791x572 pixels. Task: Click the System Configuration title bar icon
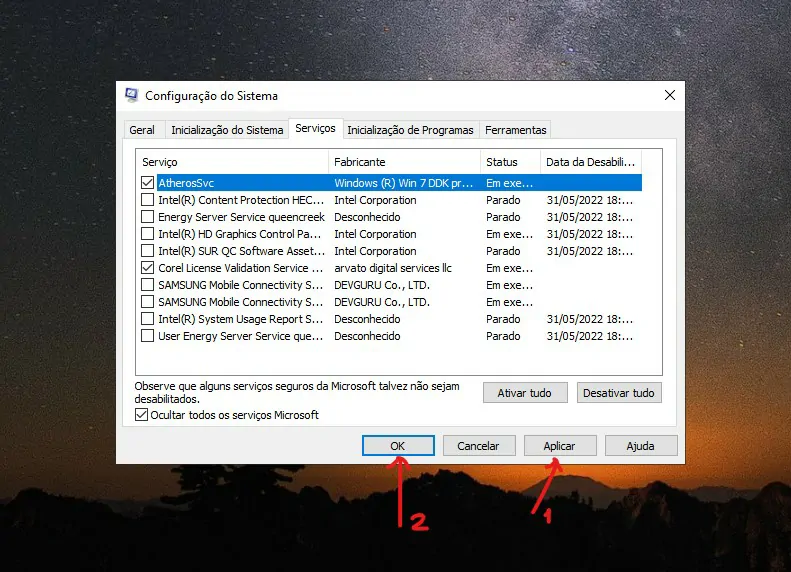click(x=132, y=95)
